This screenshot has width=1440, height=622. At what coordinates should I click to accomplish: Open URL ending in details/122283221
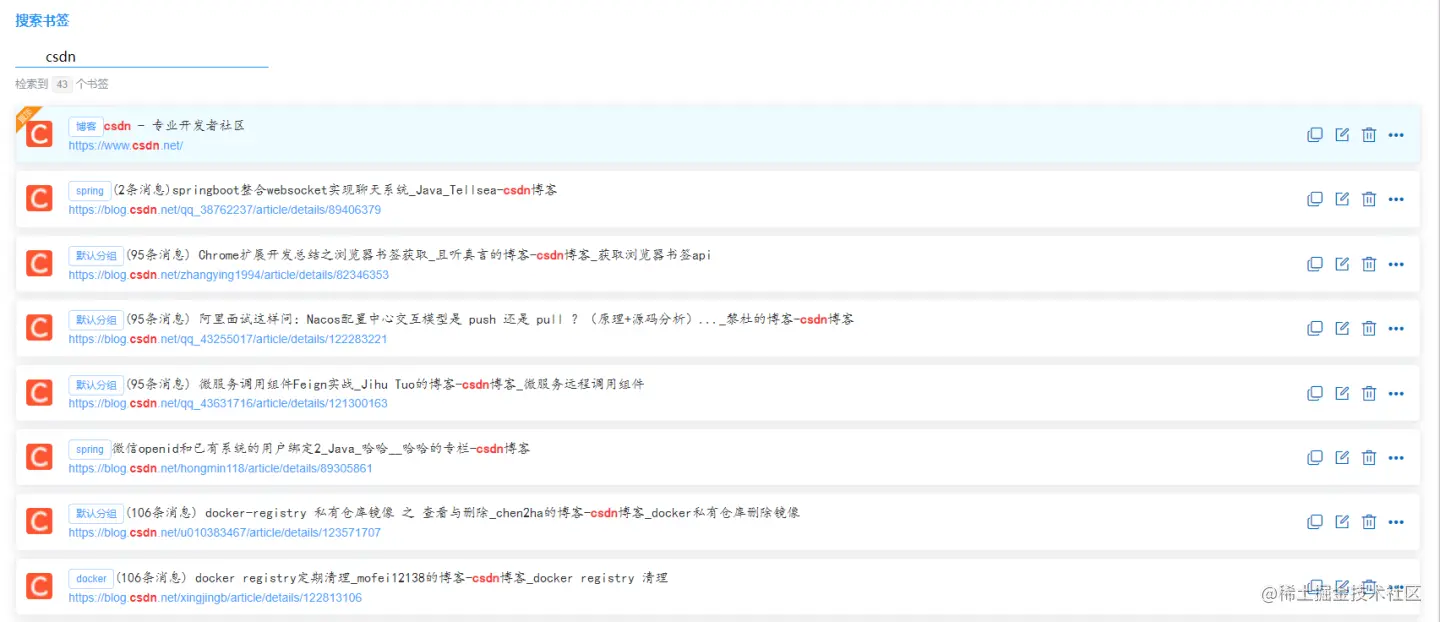point(228,339)
